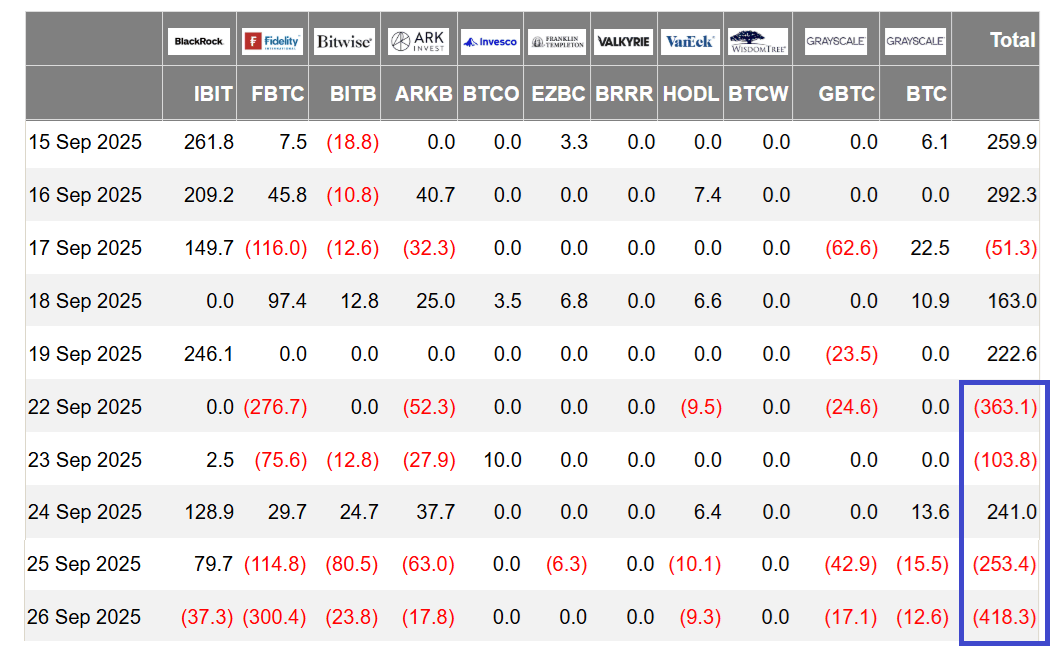1056x655 pixels.
Task: Select the 22 Sep 2025 date row
Action: tap(85, 407)
